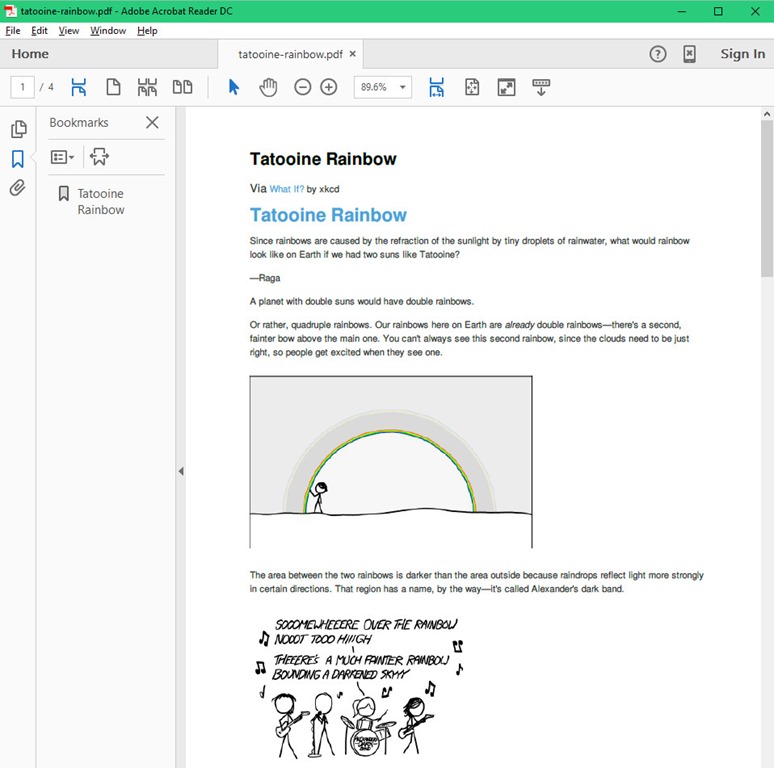Screen dimensions: 774x768
Task: Find the current bookmark icon
Action: [x=99, y=157]
